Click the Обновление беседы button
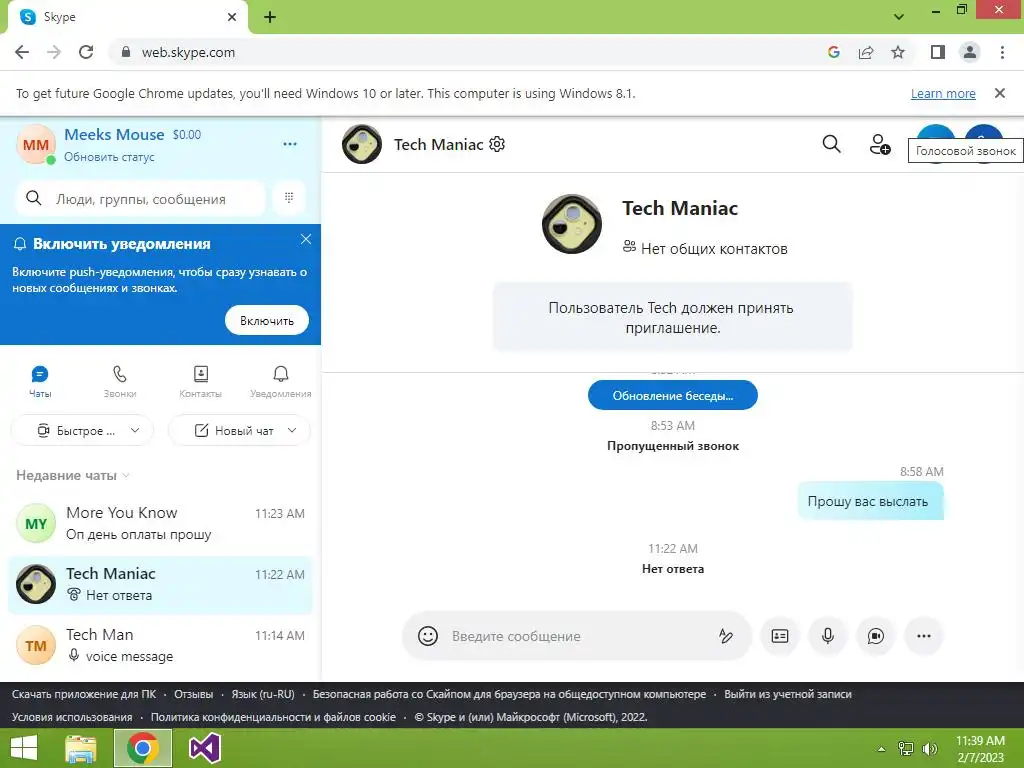The image size is (1024, 768). click(673, 395)
